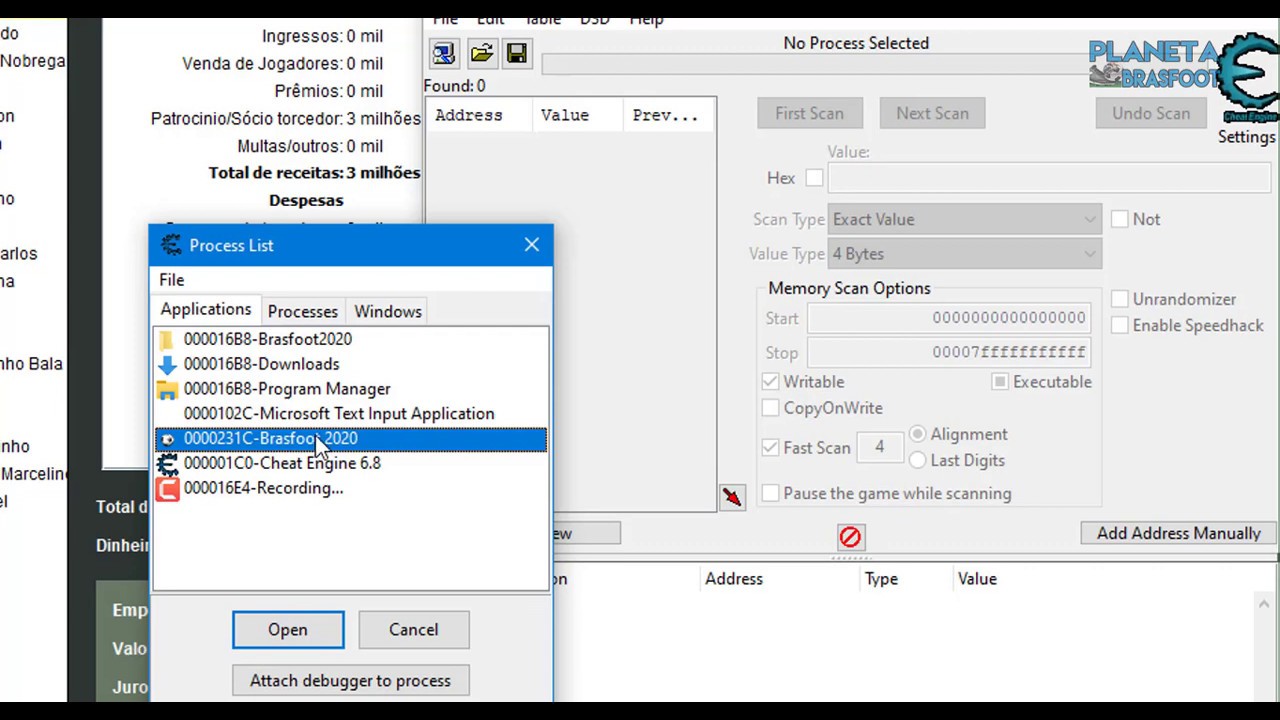The height and width of the screenshot is (720, 1280).
Task: Click the Open Process computer icon in the toolbar
Action: click(443, 53)
